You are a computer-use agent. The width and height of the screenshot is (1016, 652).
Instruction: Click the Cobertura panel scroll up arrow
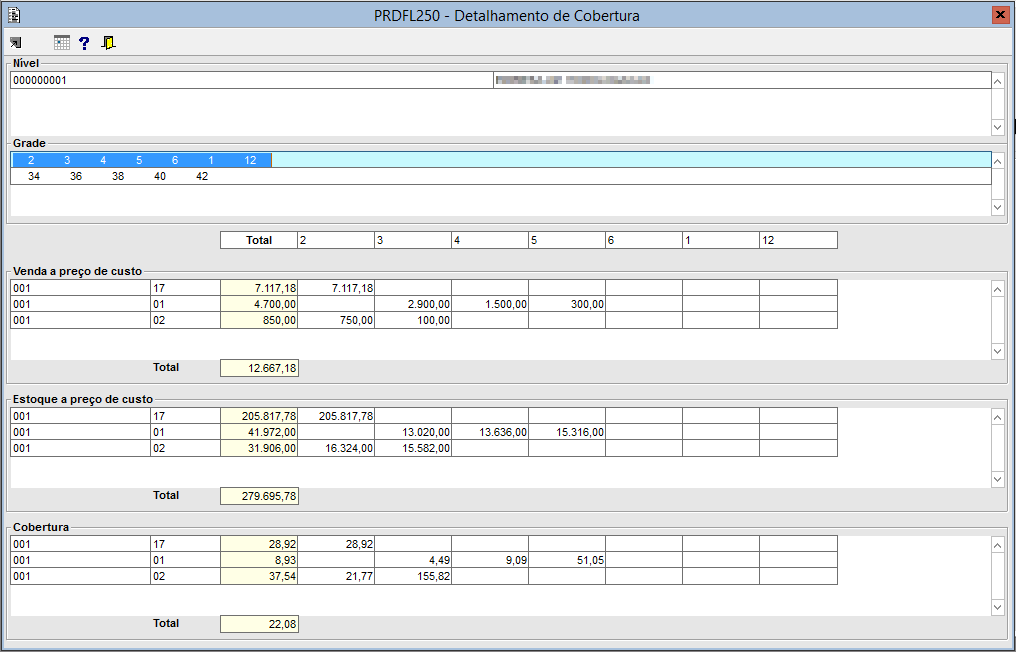tap(998, 544)
